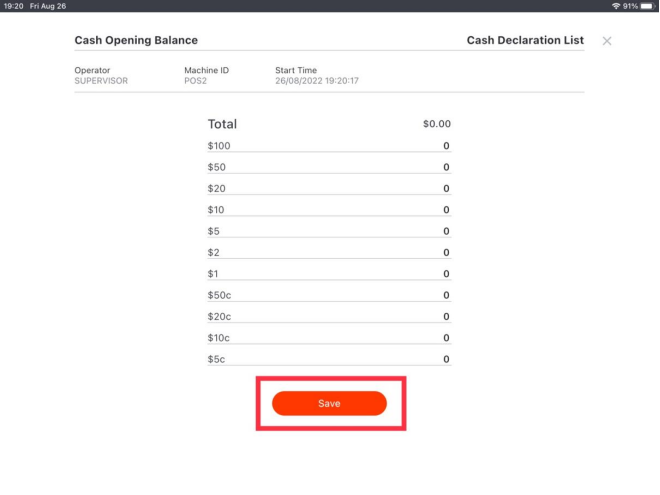Select the Total label
The image size is (660, 495).
222,124
